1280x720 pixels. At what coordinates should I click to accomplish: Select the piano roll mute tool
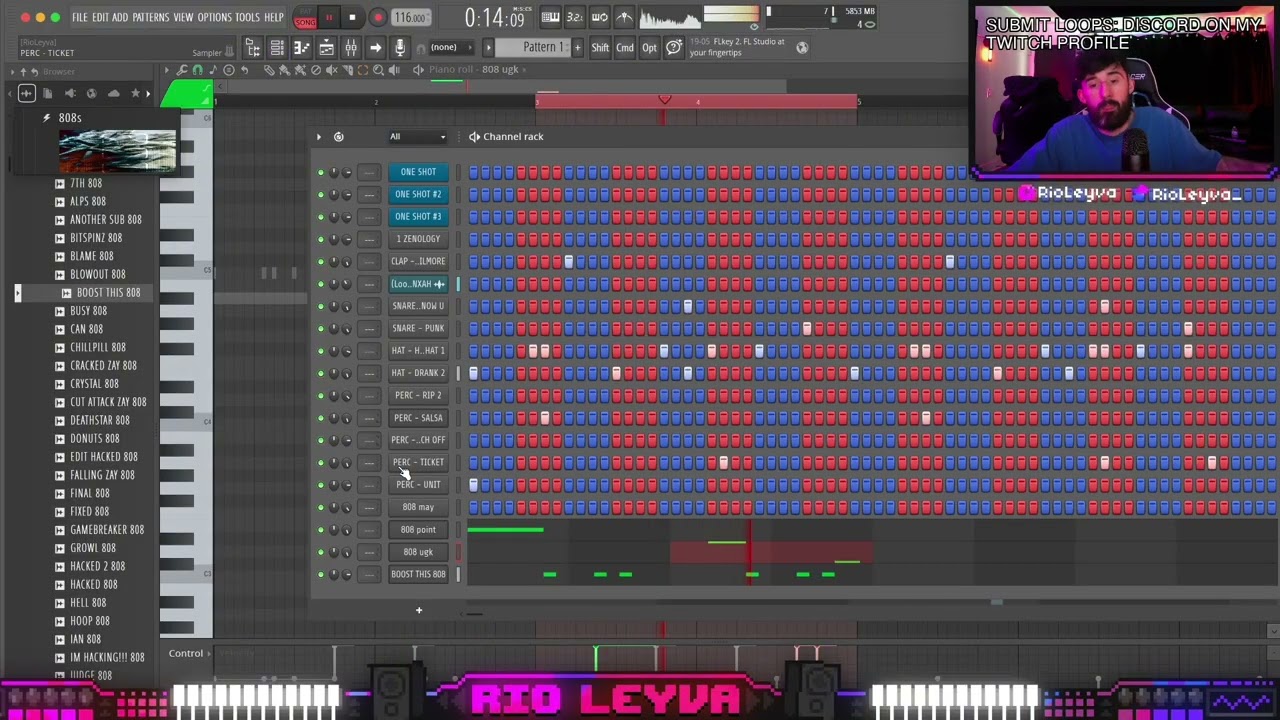pyautogui.click(x=332, y=69)
